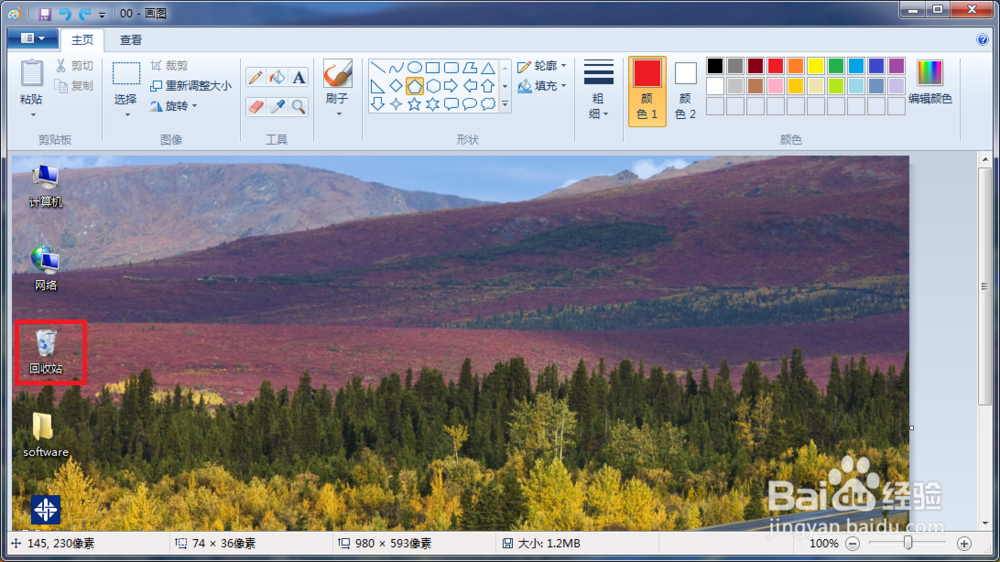Choose the Hexagon shape

coord(433,85)
